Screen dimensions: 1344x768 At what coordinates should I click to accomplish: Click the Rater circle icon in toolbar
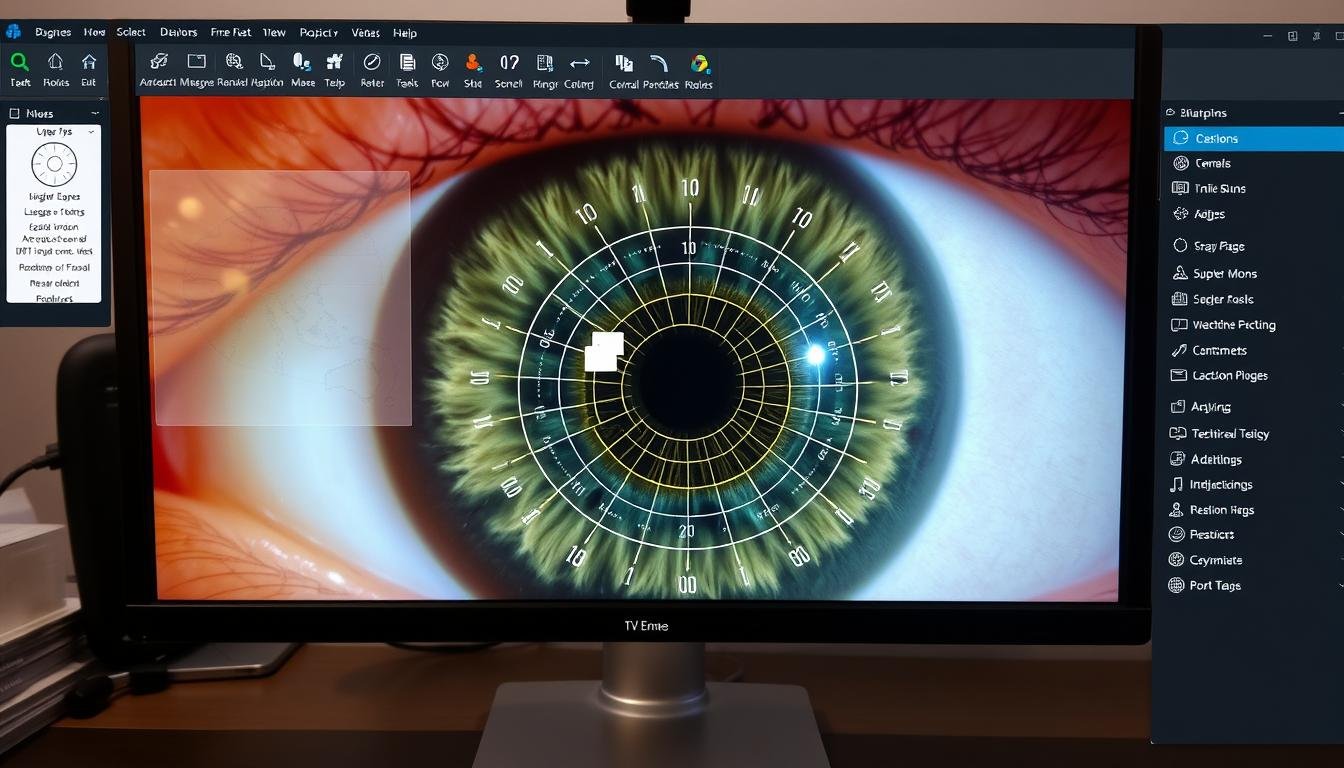(372, 62)
